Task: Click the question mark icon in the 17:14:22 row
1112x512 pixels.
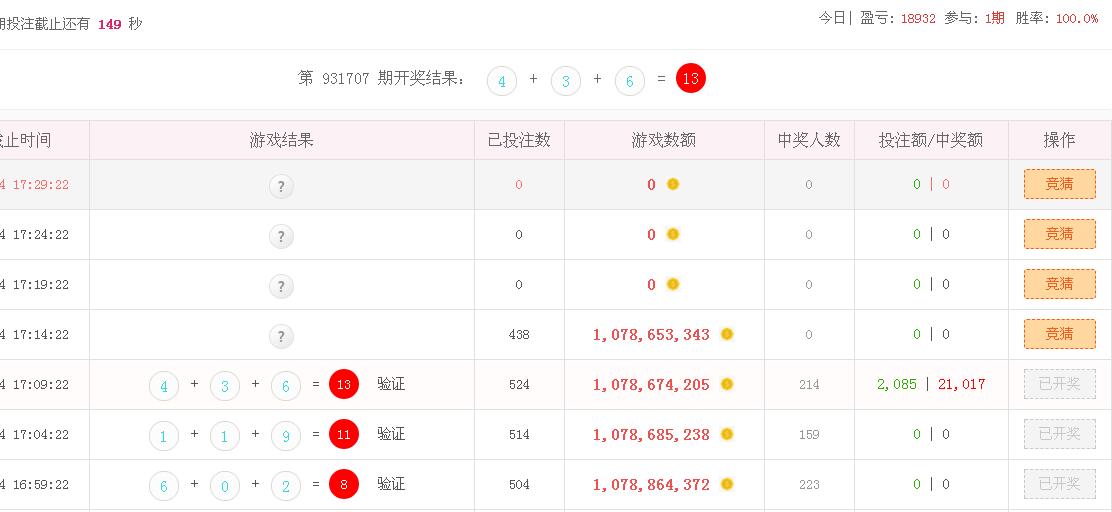Action: point(281,336)
